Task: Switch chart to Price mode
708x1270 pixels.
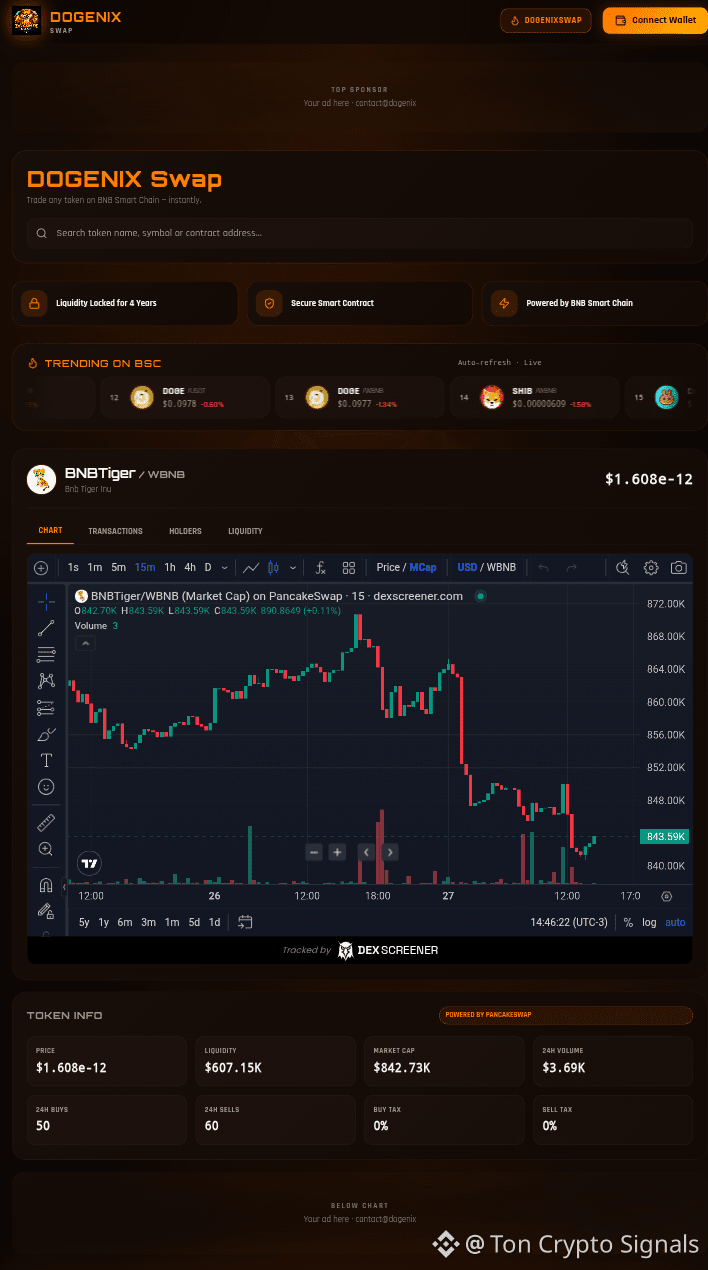Action: tap(388, 567)
